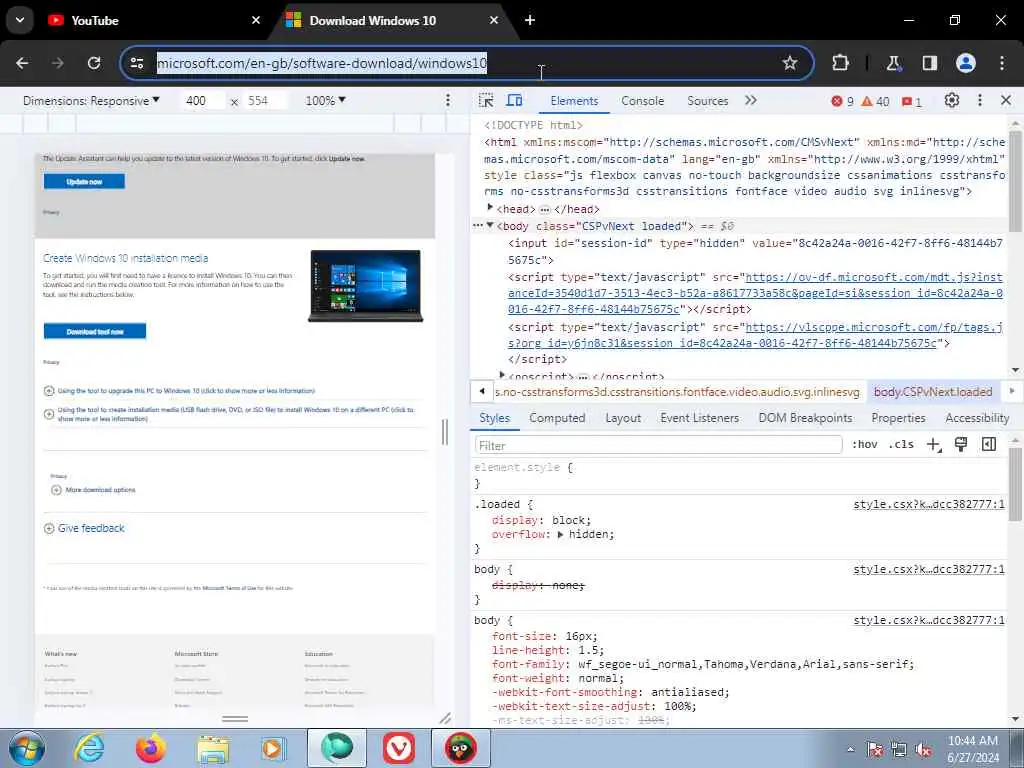Open the 100% zoom dropdown
Image resolution: width=1024 pixels, height=768 pixels.
point(325,101)
